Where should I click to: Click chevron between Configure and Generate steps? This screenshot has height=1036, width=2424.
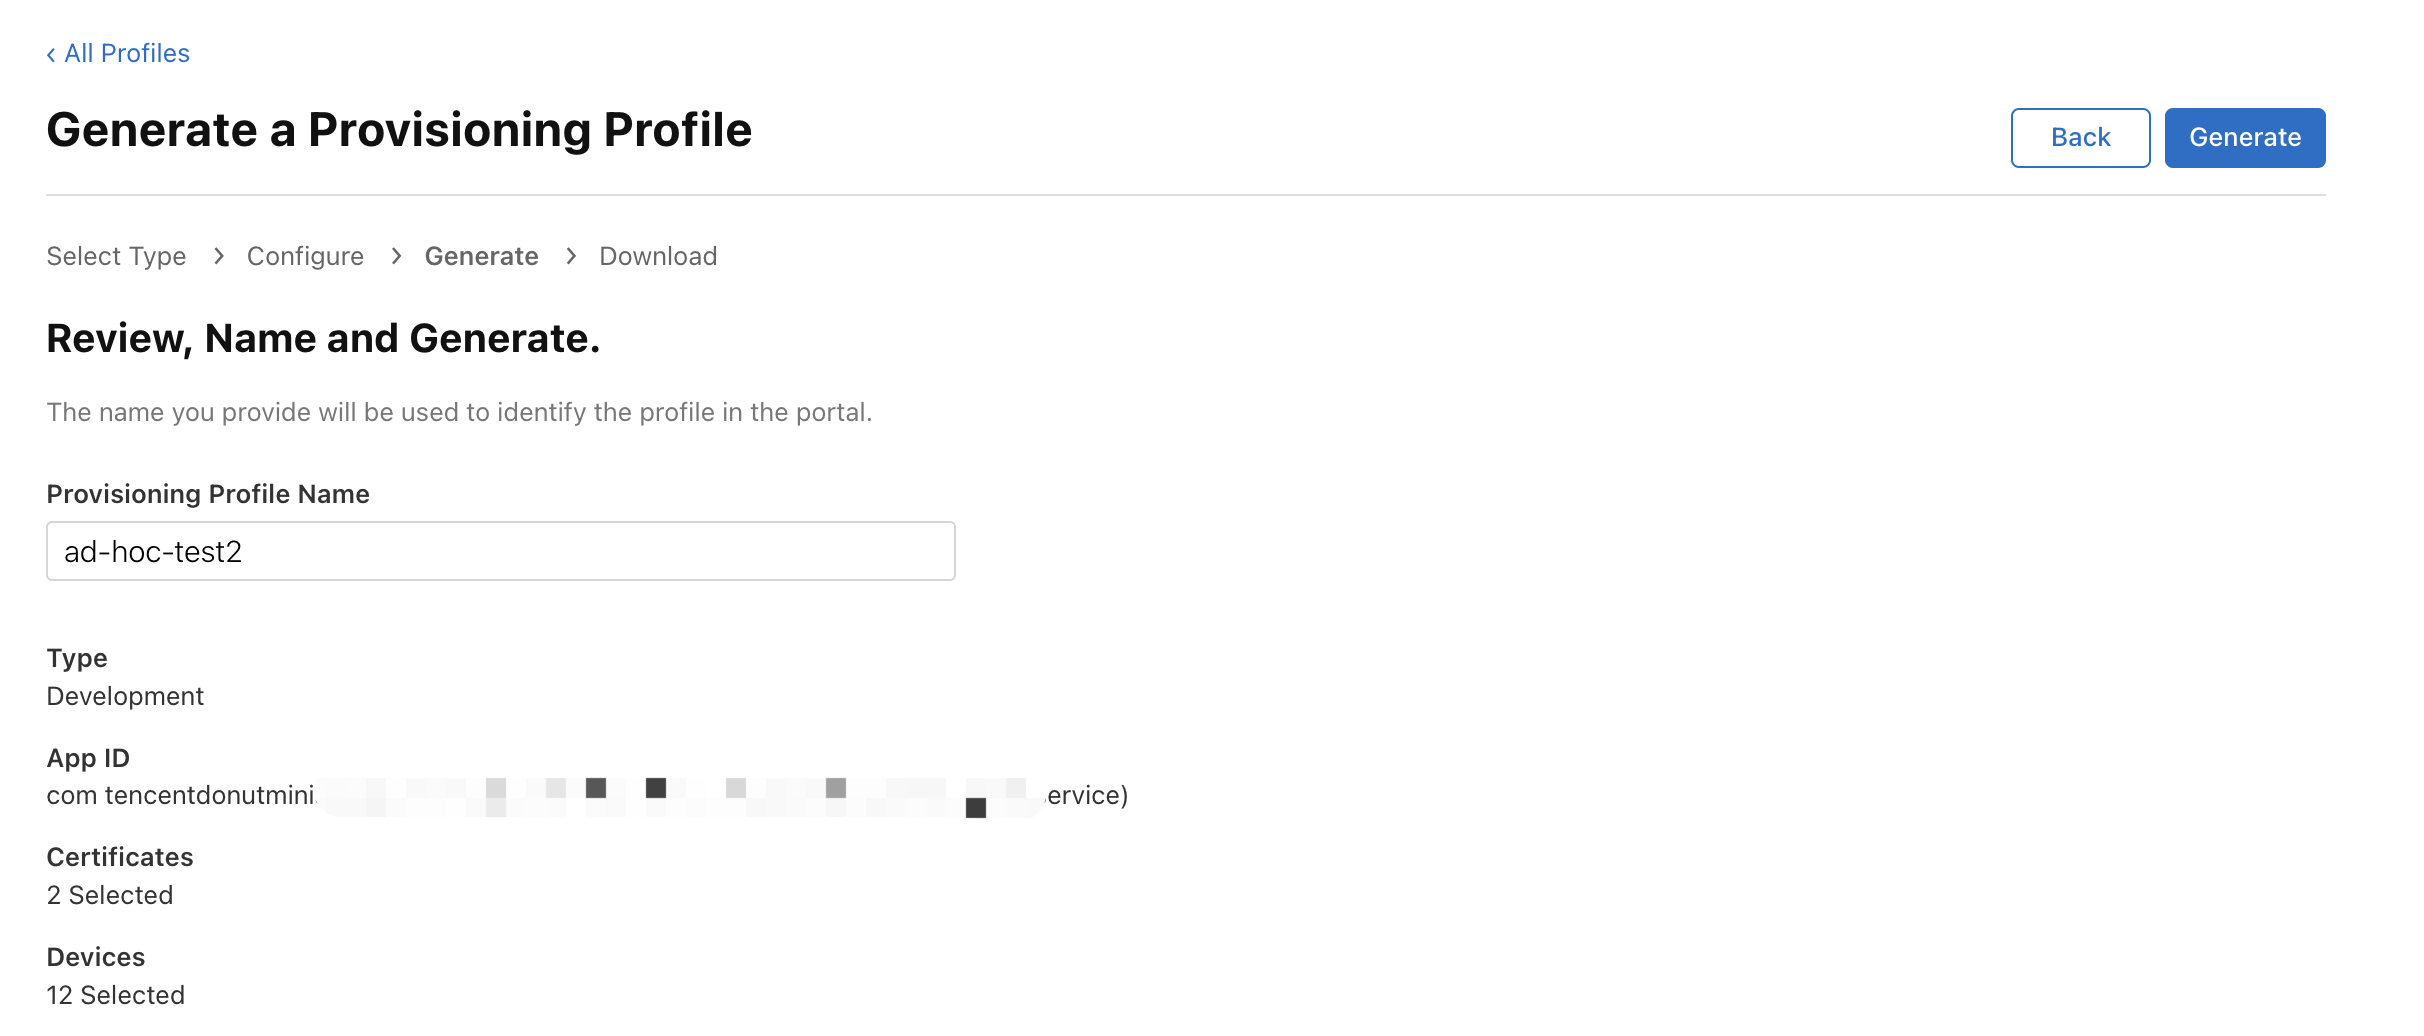[x=396, y=257]
